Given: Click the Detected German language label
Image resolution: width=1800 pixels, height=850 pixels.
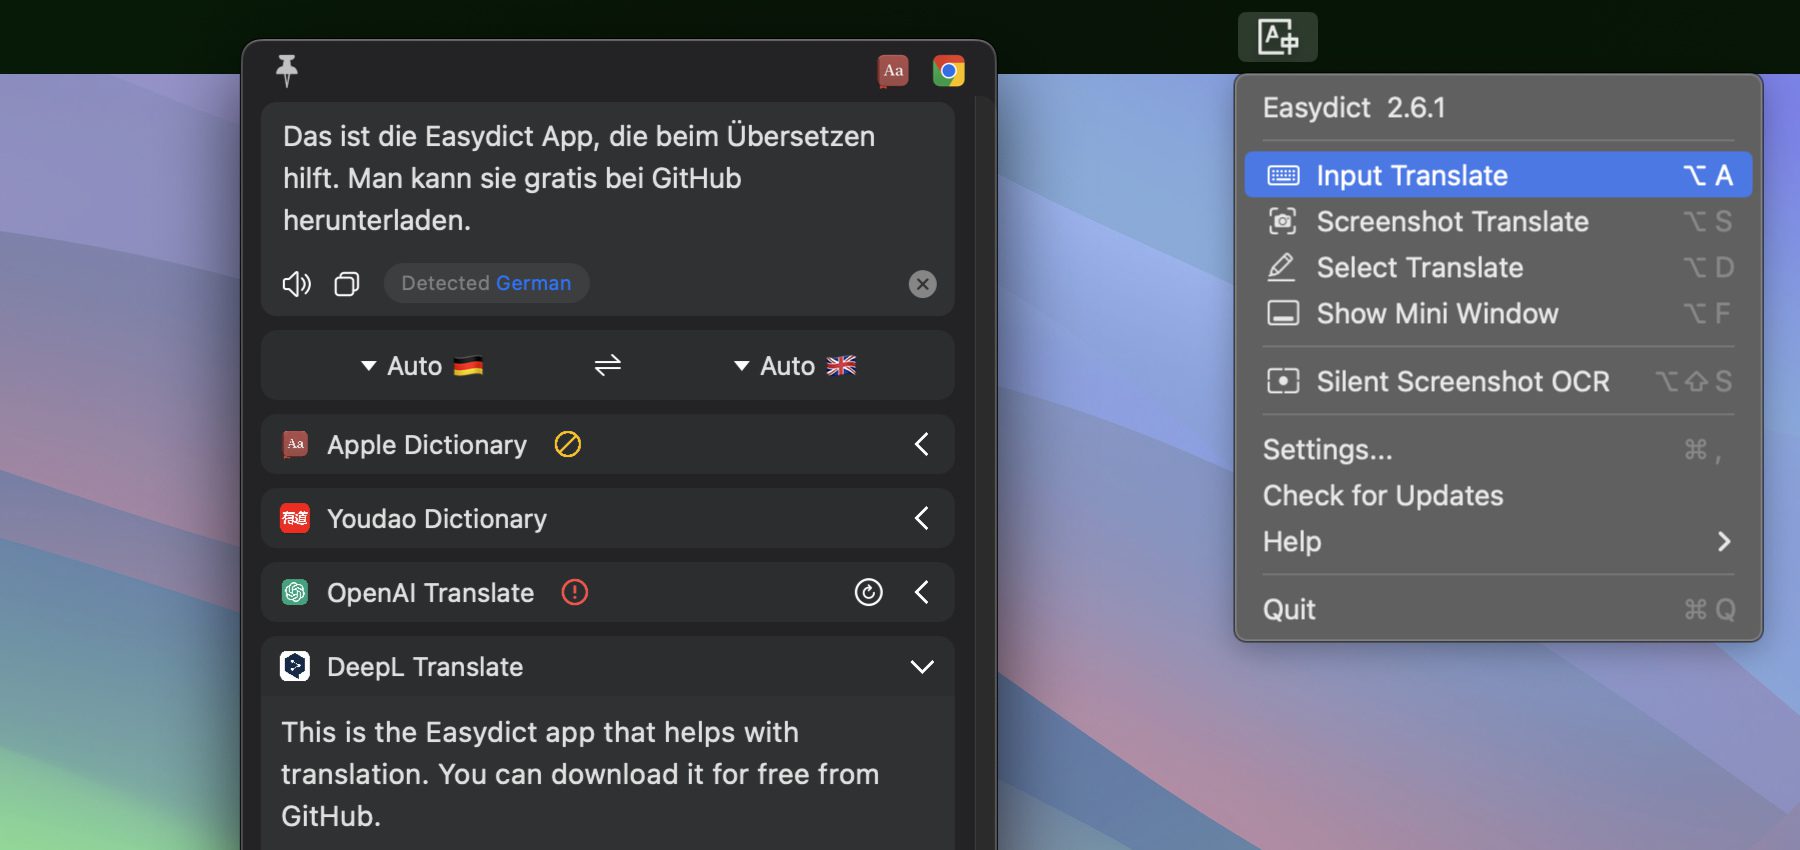Looking at the screenshot, I should click(486, 284).
